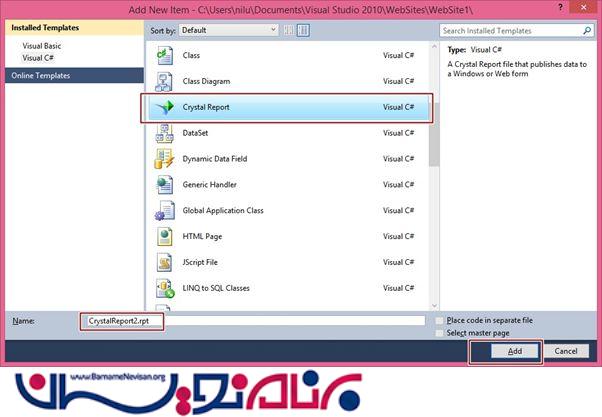Click the DataSet template icon
602x417 pixels.
pos(165,133)
